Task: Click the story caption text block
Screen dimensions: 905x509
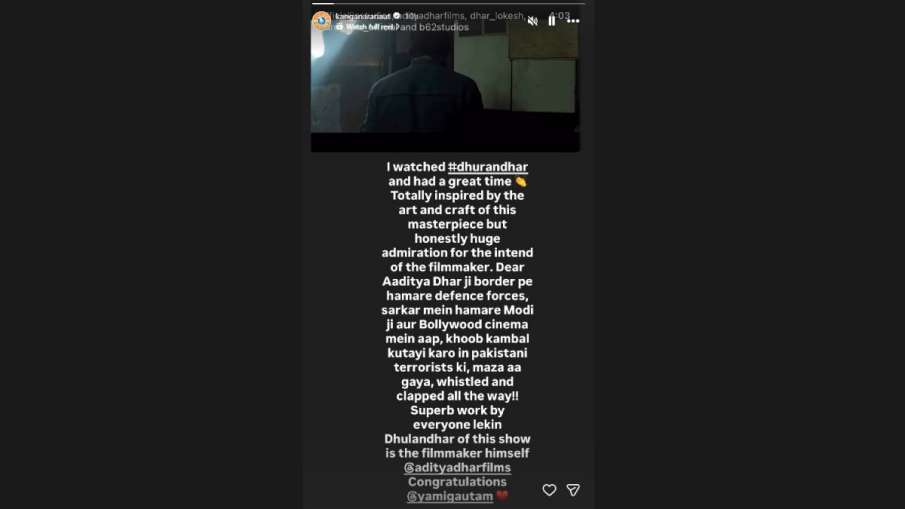Action: 457,331
